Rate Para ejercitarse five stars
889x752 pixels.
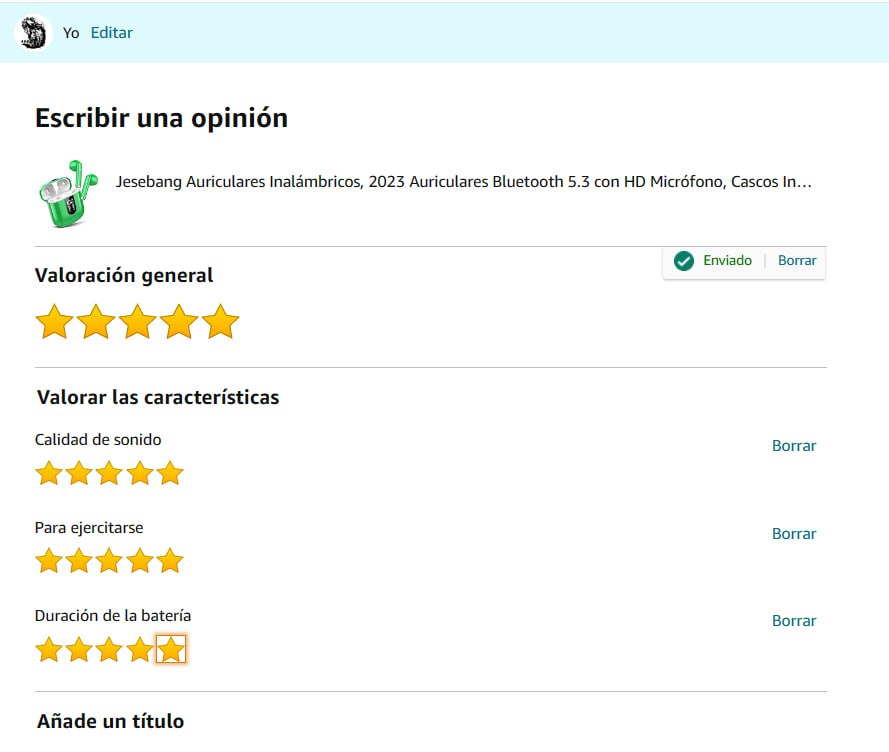[x=170, y=561]
